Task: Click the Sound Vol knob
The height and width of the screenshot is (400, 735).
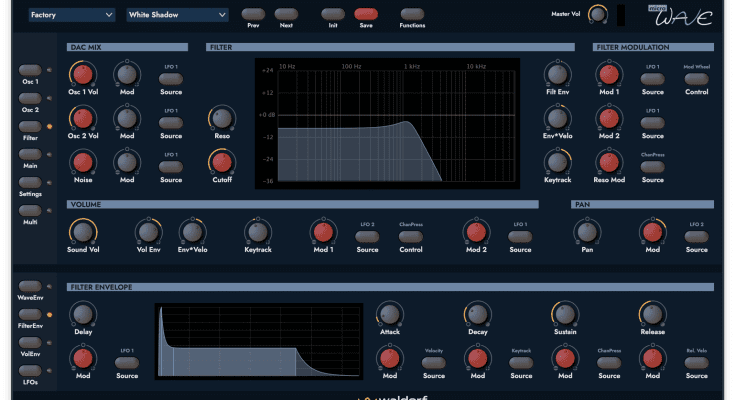Action: [x=82, y=231]
